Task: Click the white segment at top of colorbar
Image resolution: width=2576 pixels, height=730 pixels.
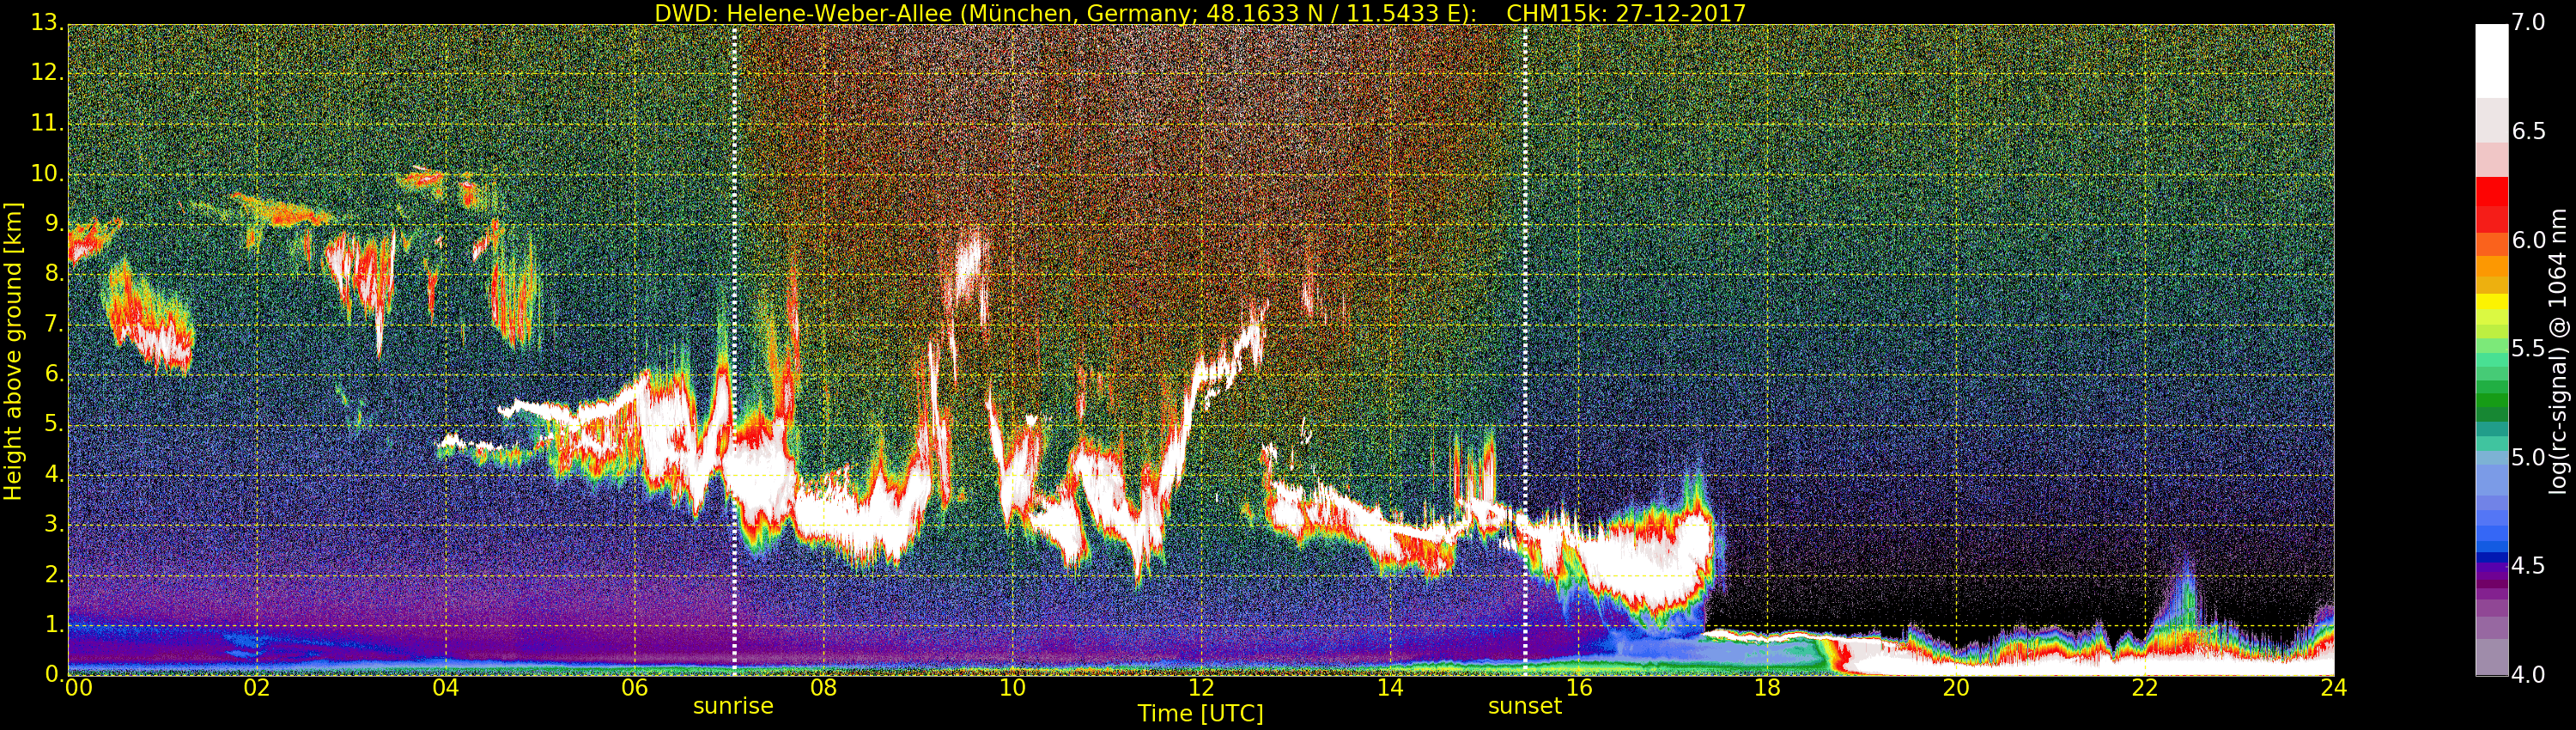Action: point(2491,60)
